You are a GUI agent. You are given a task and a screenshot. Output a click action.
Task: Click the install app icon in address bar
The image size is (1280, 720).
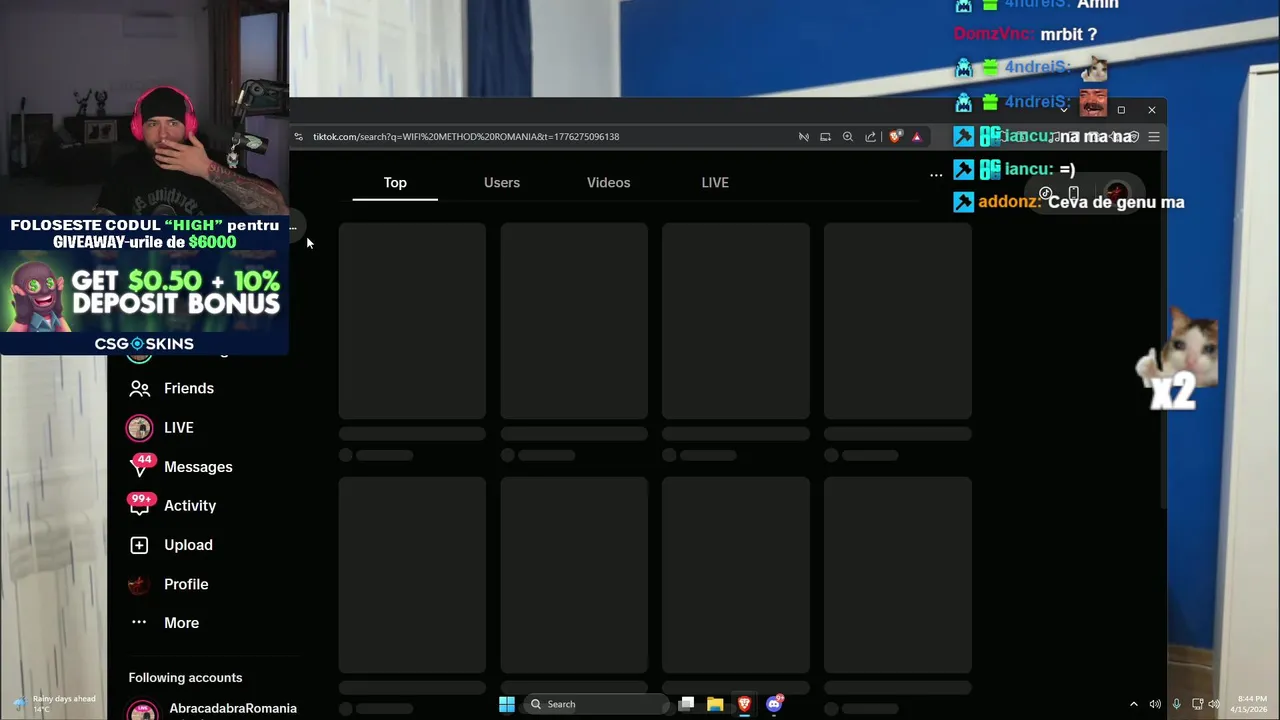click(825, 136)
